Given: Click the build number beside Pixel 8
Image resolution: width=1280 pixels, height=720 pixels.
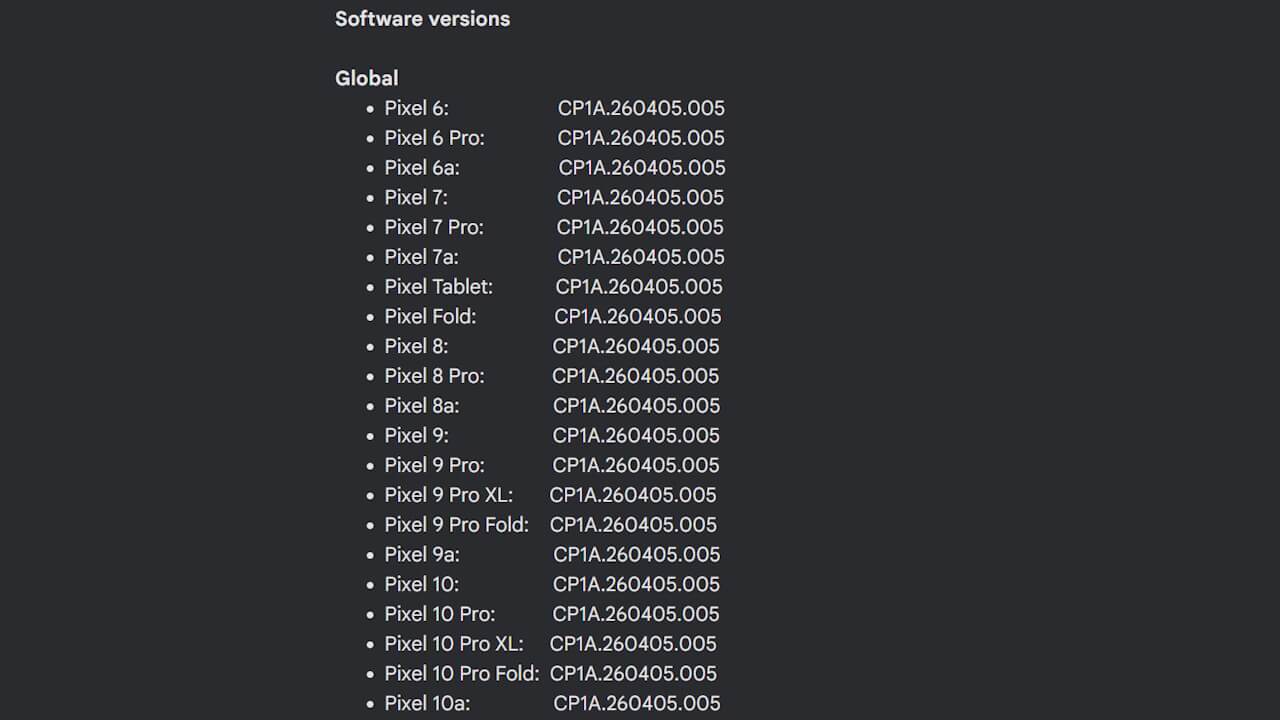Looking at the screenshot, I should coord(636,346).
